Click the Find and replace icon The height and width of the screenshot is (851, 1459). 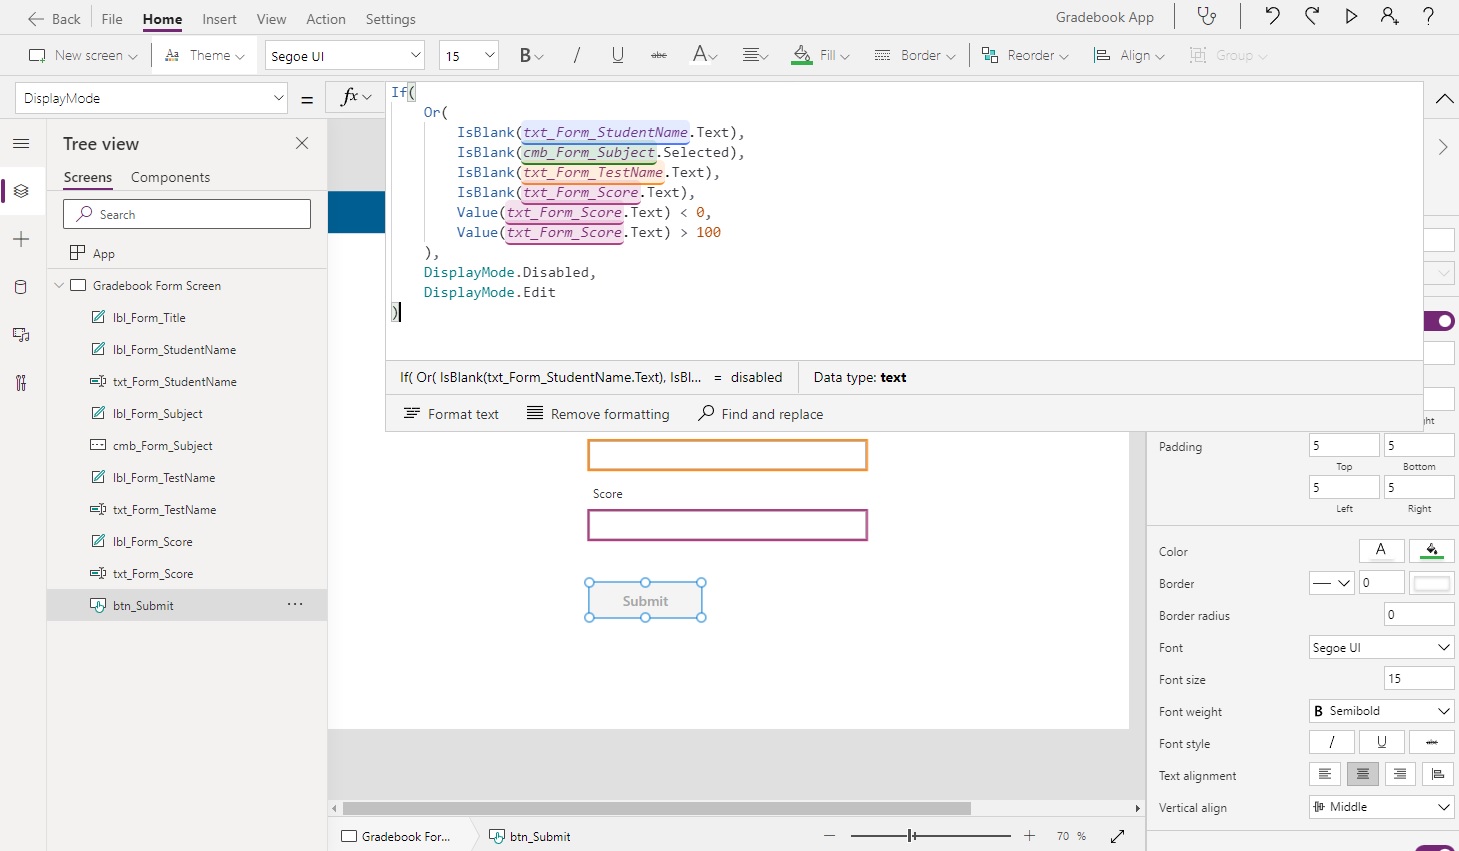tap(706, 413)
